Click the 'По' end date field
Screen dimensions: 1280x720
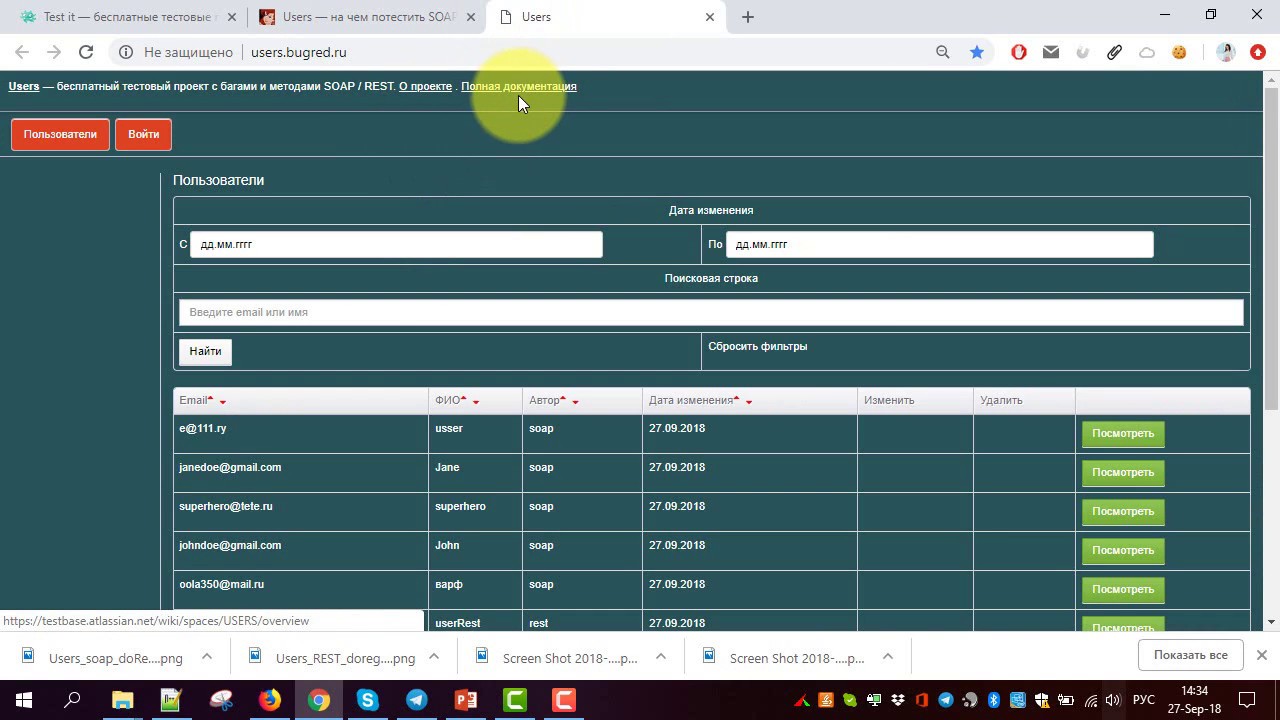tap(939, 244)
